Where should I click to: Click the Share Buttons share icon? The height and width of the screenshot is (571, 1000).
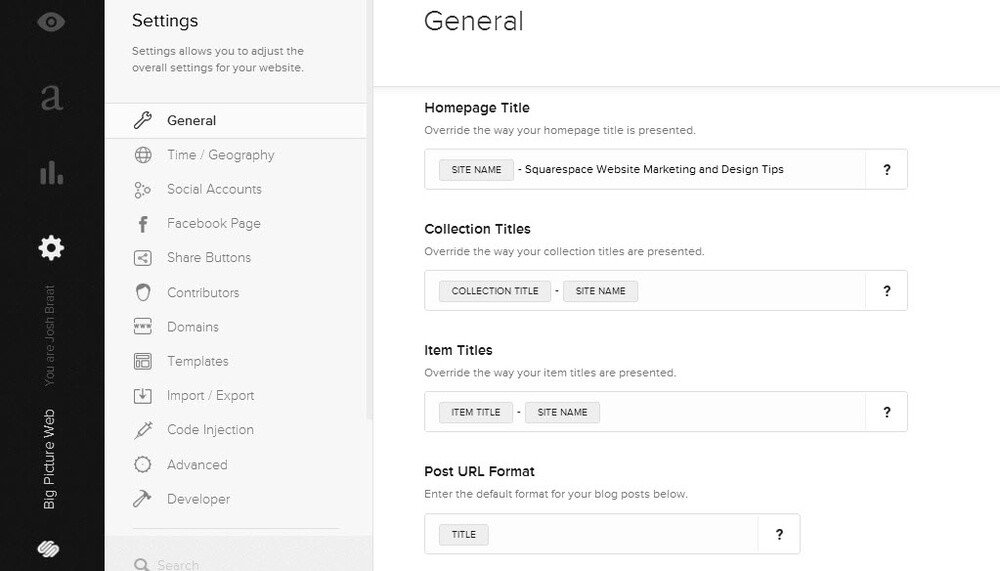pyautogui.click(x=143, y=258)
